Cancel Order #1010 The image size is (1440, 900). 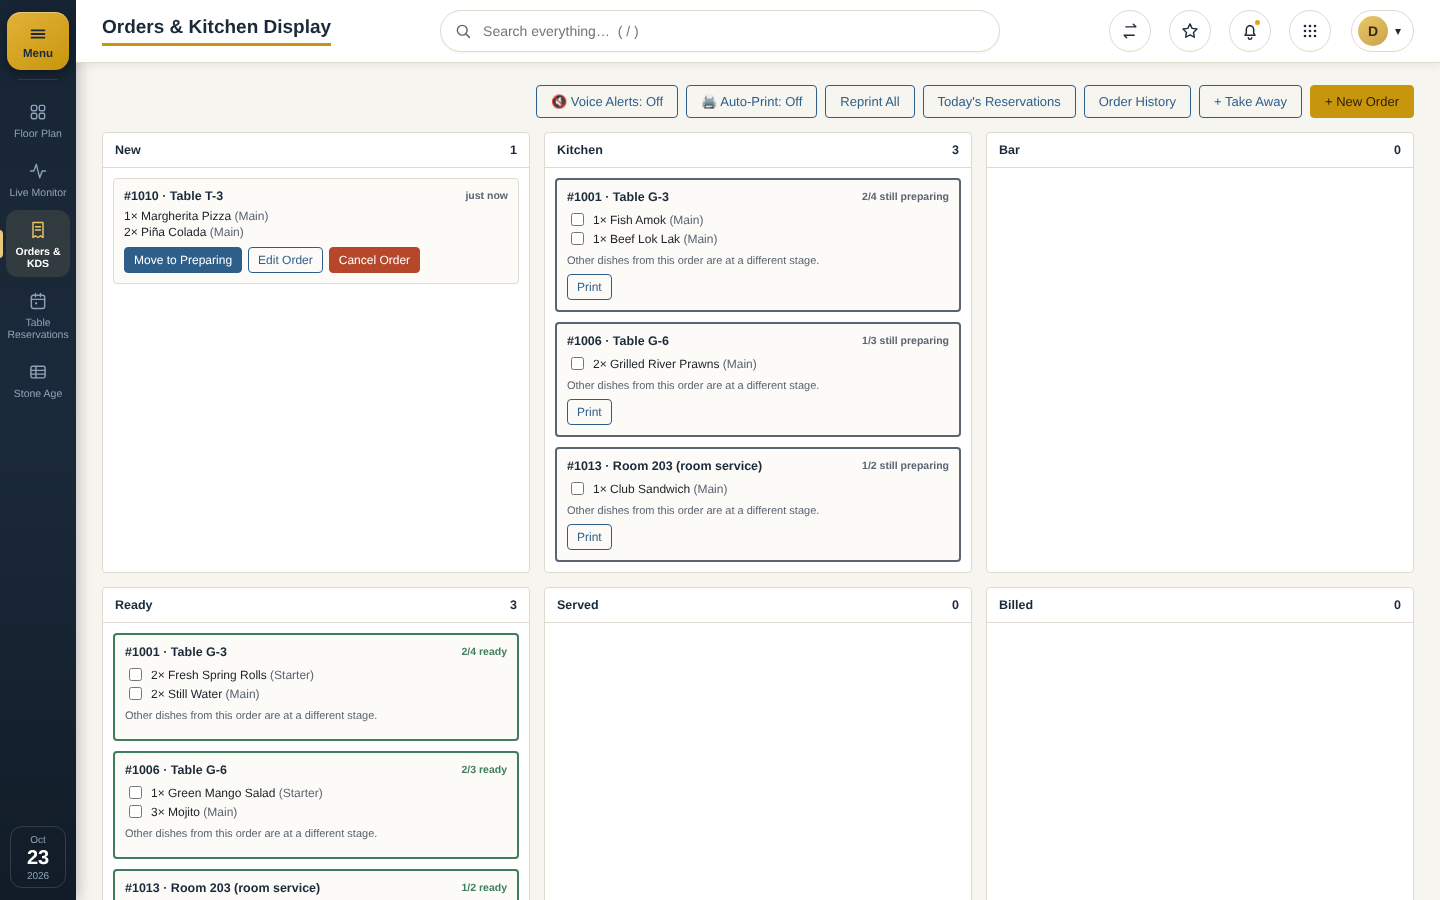click(x=374, y=260)
